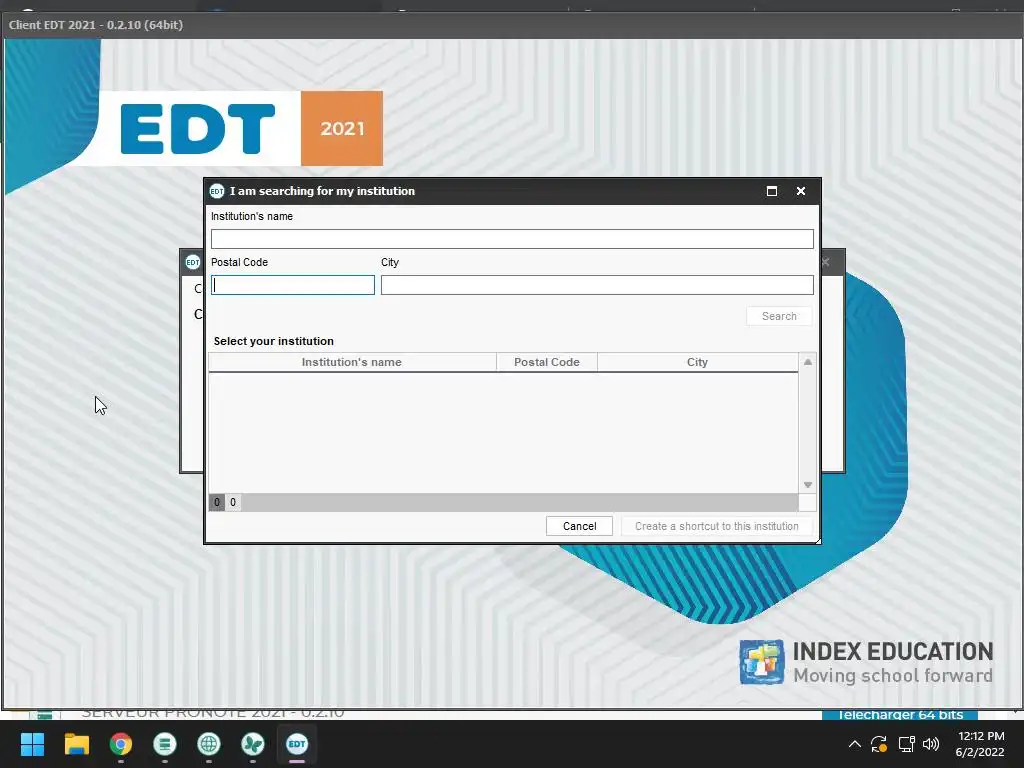Click the sync status tray icon
1024x768 pixels.
tap(879, 744)
